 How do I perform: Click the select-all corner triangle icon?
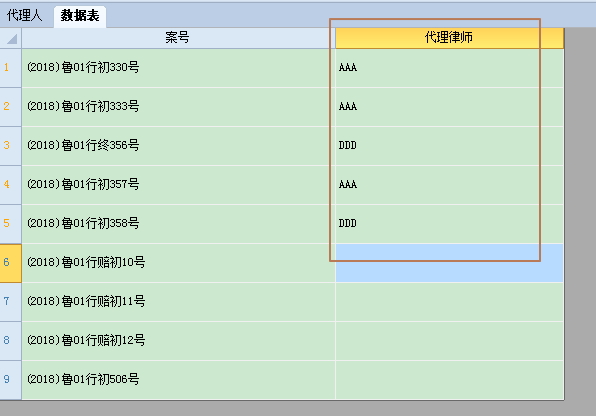tap(12, 39)
